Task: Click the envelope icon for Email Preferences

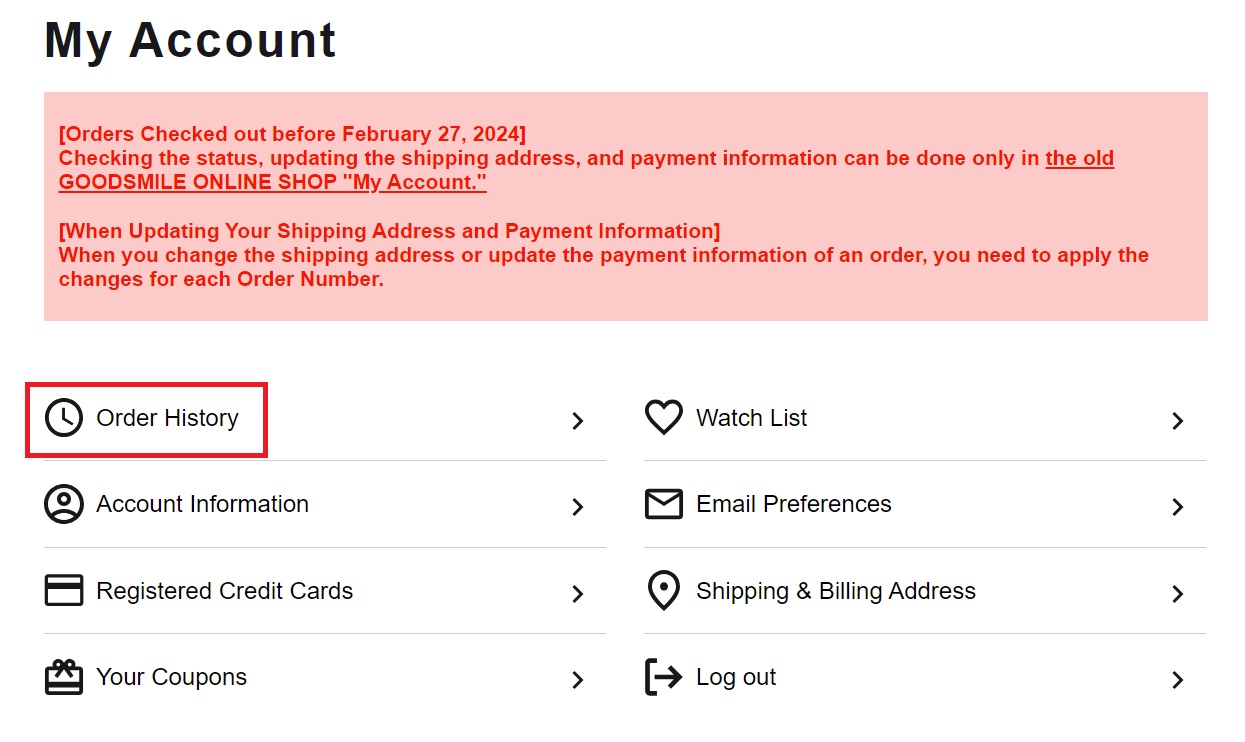Action: click(664, 504)
